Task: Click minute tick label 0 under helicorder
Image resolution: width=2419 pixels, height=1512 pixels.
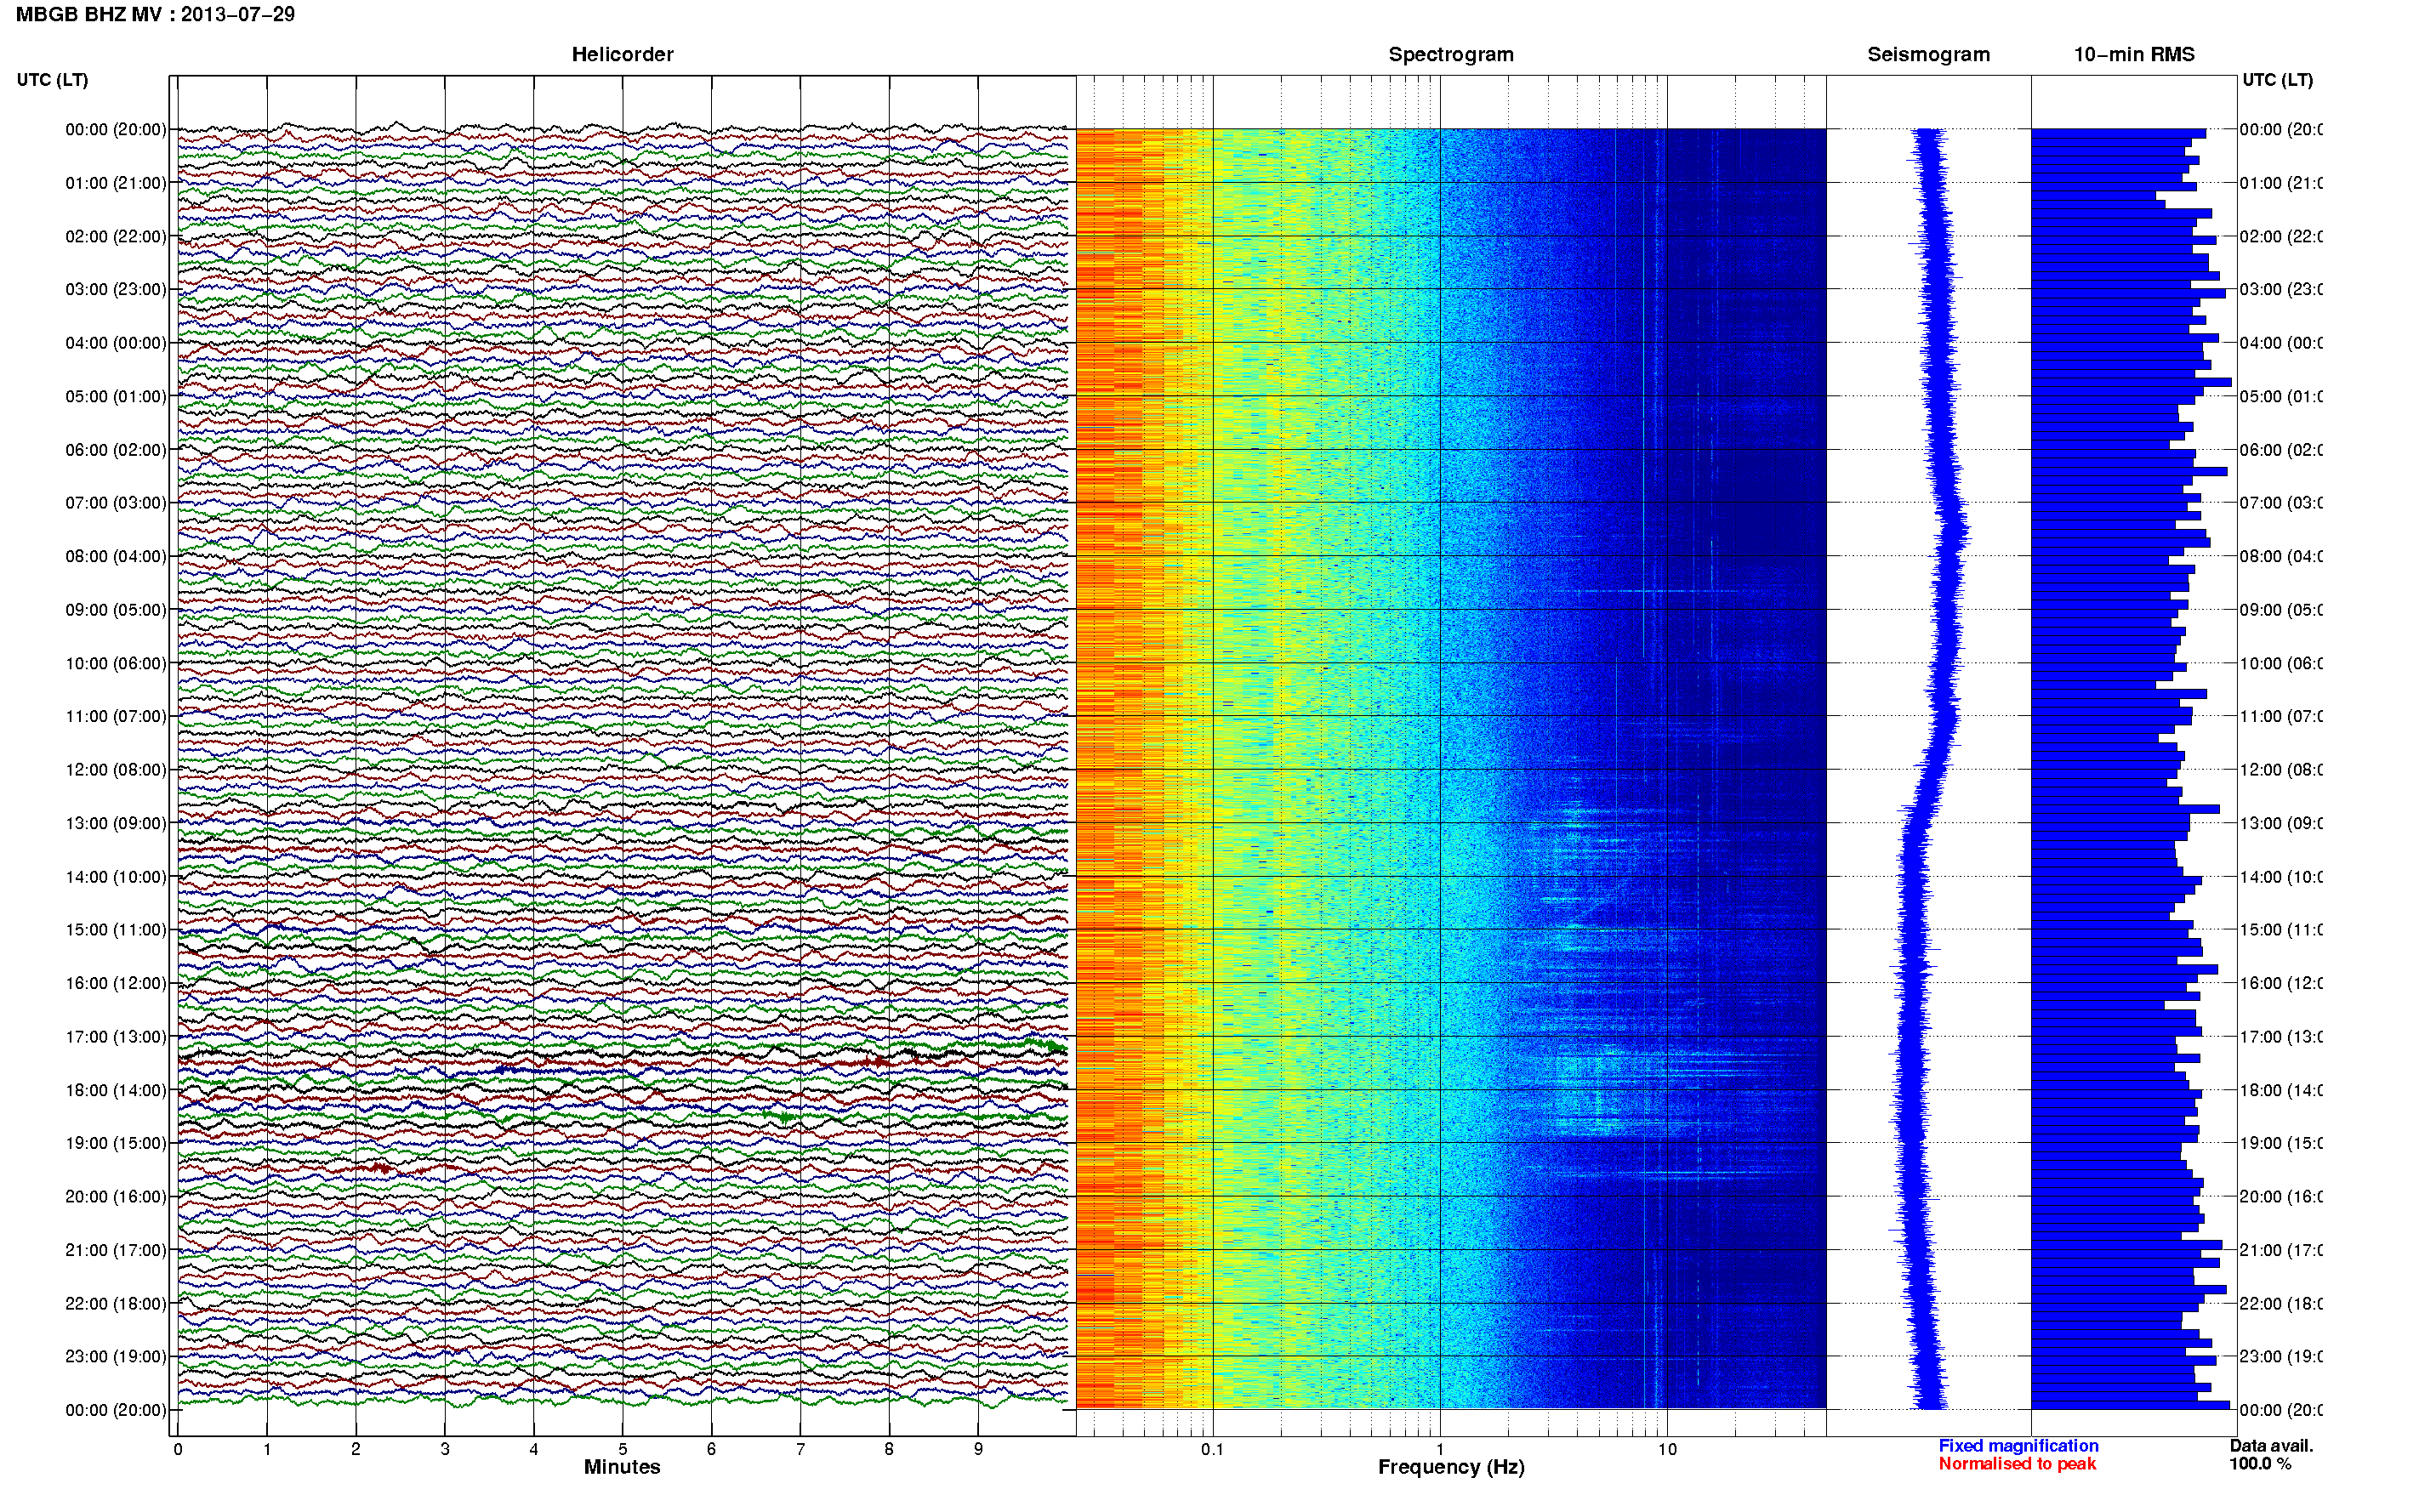Action: 178,1449
